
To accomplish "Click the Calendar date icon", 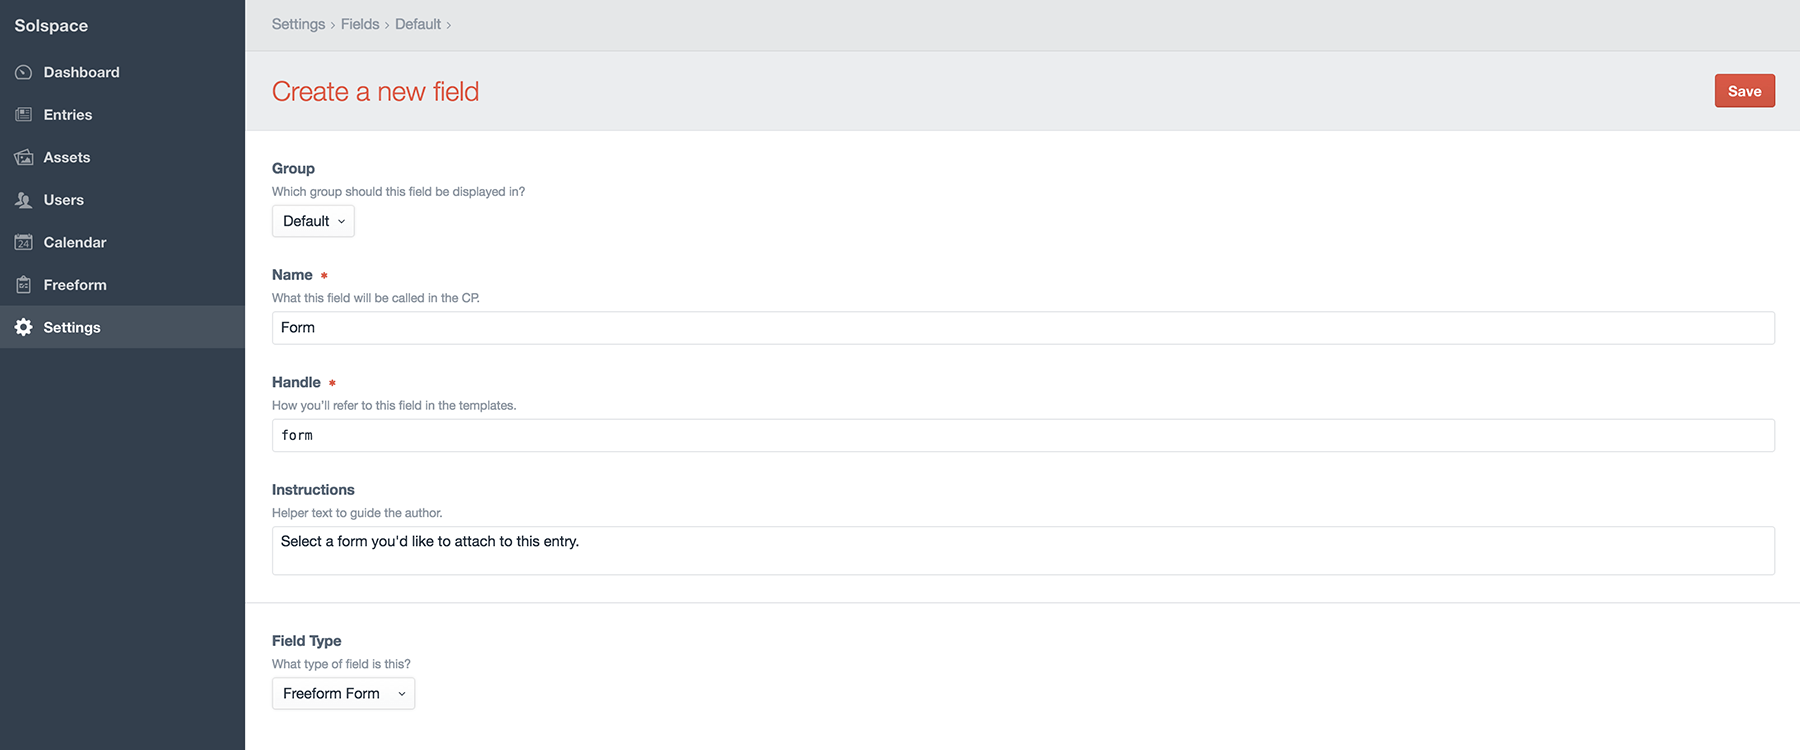I will coord(24,243).
